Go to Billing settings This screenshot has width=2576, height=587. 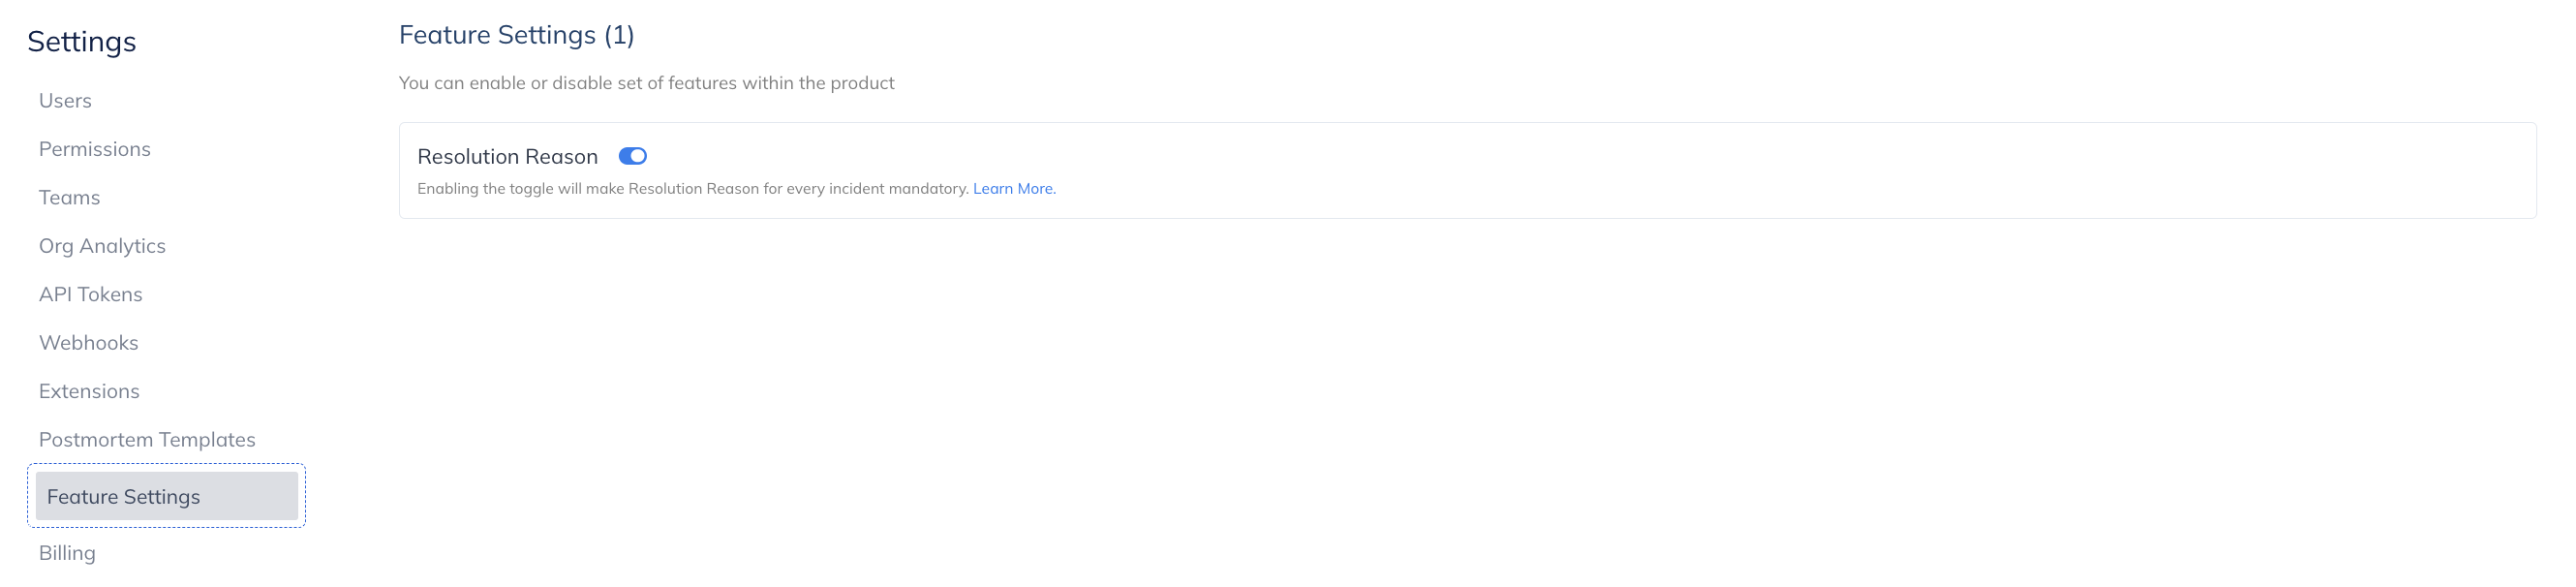67,553
